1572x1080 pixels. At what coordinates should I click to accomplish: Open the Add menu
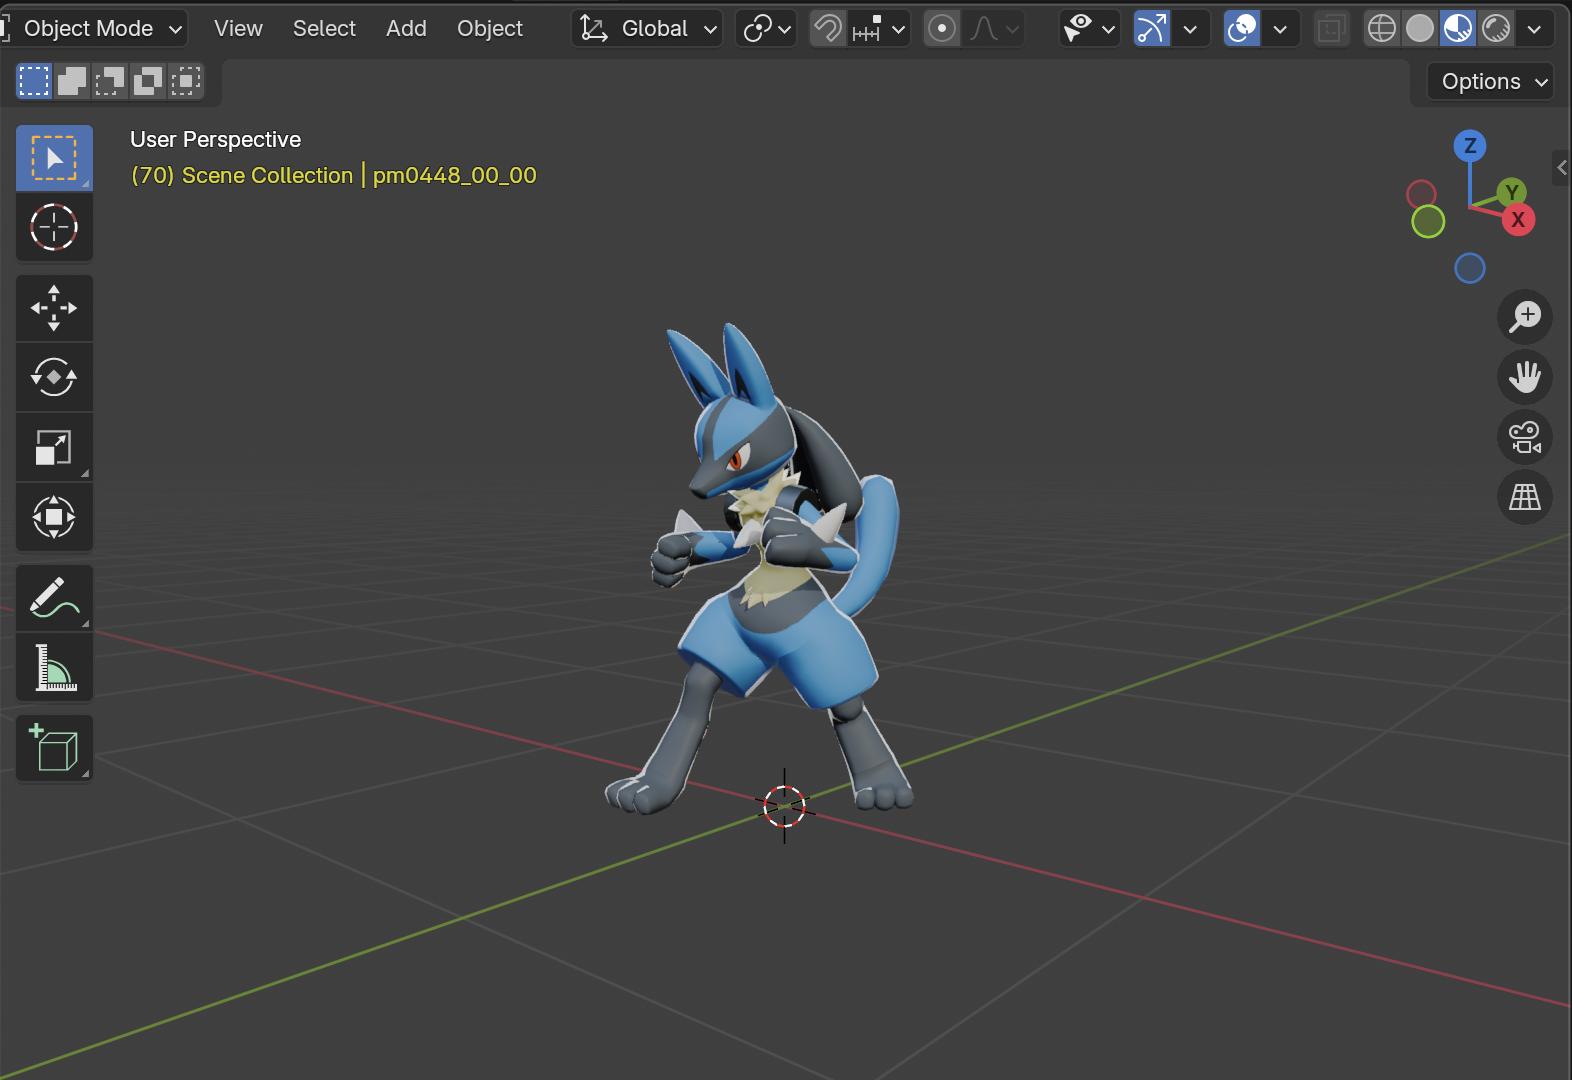pyautogui.click(x=406, y=29)
